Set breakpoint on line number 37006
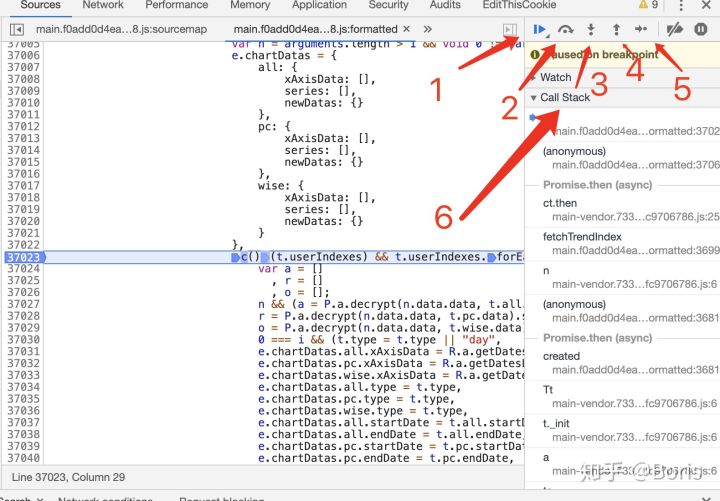720x501 pixels. pos(24,56)
